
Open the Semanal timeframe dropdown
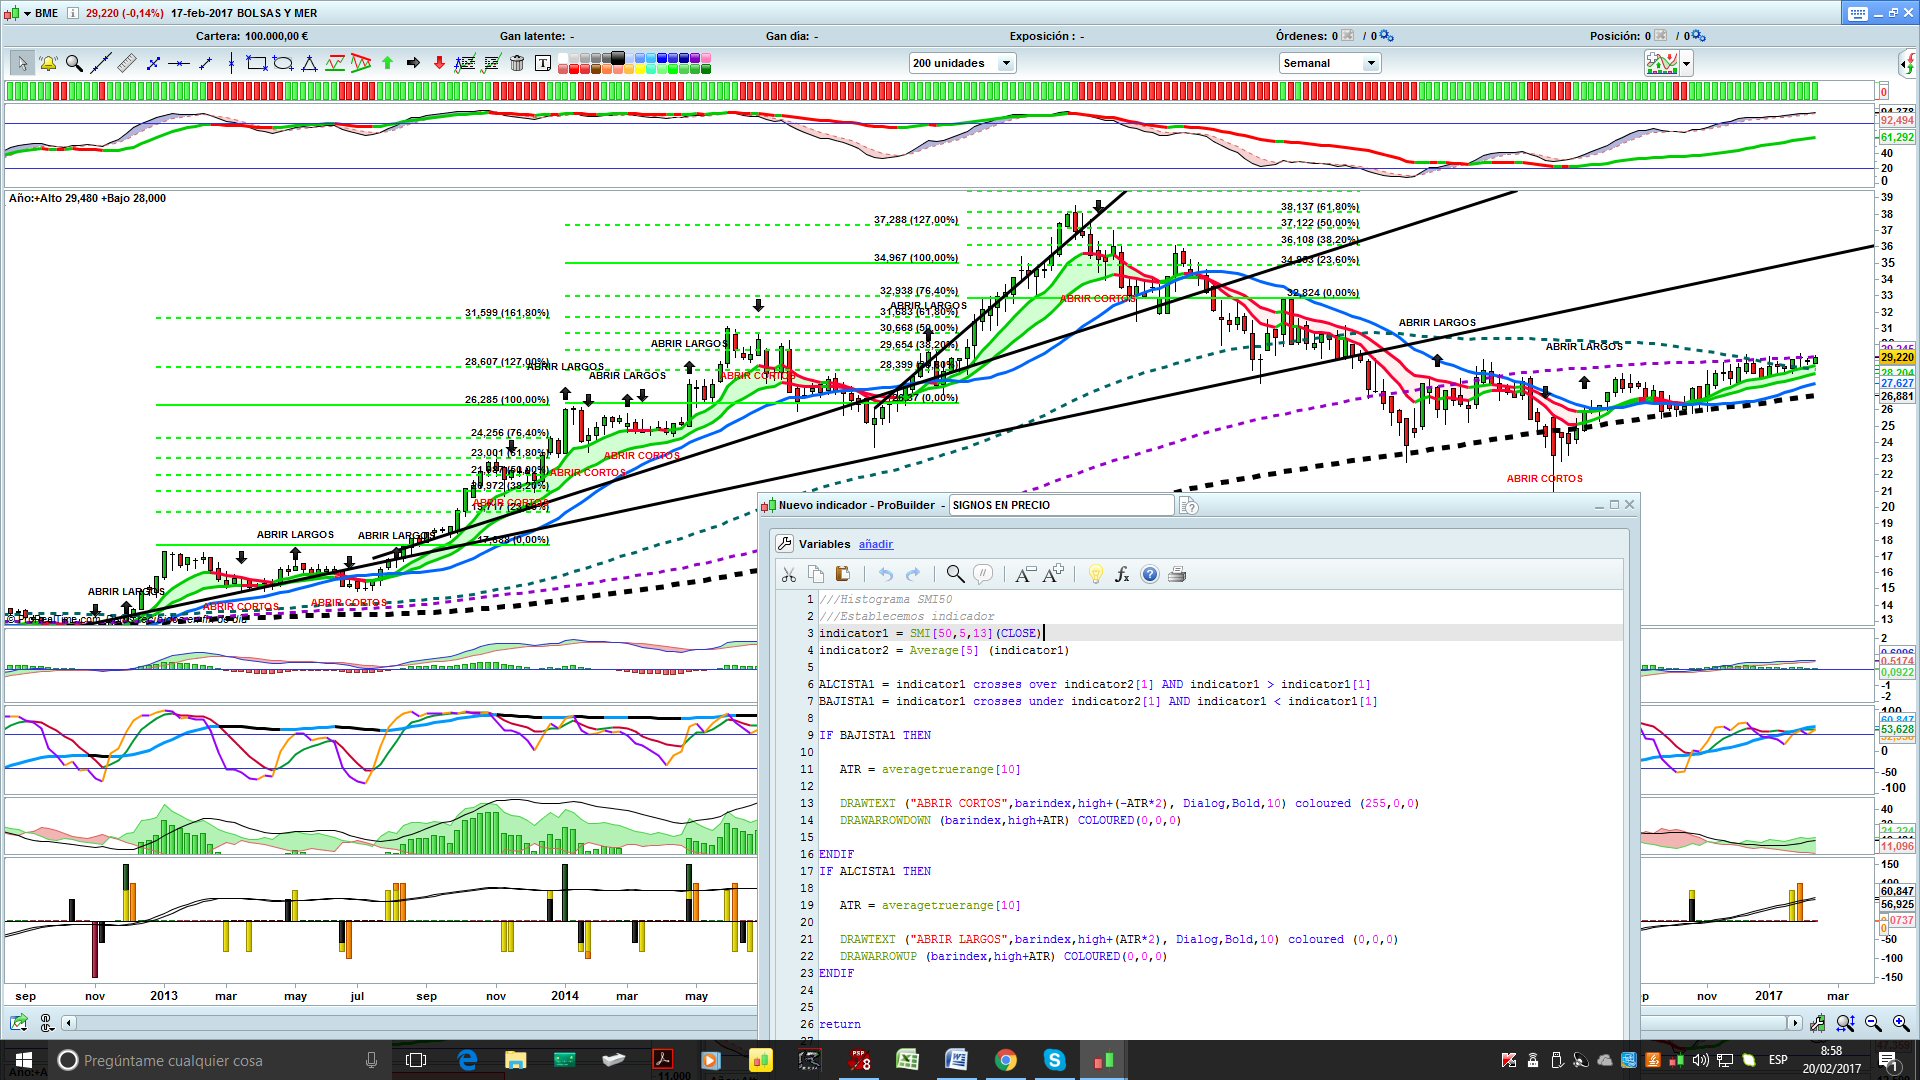pyautogui.click(x=1371, y=64)
